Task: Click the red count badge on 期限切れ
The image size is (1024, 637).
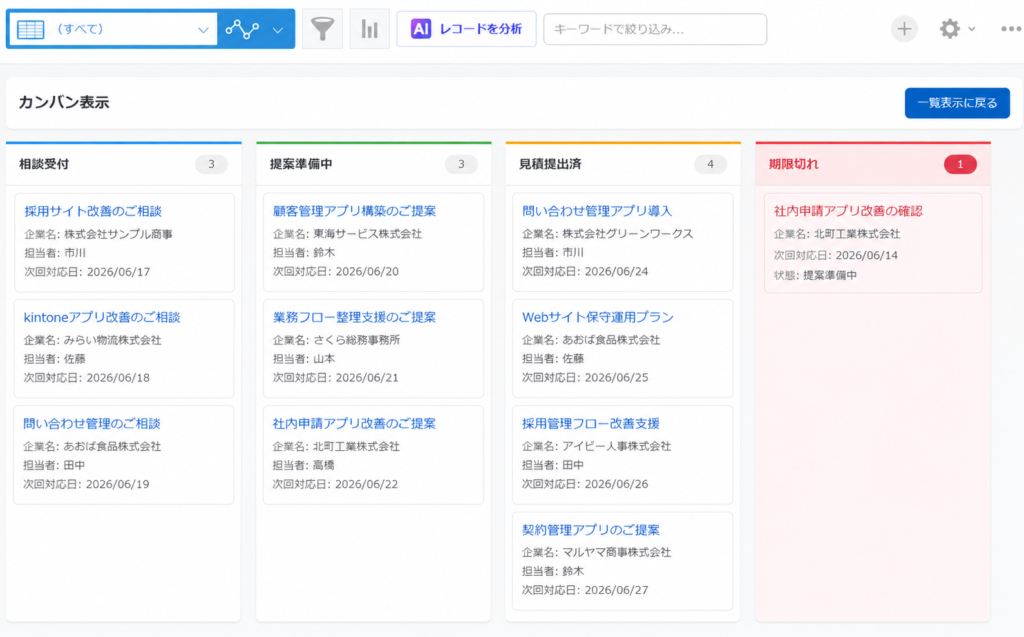Action: click(960, 164)
